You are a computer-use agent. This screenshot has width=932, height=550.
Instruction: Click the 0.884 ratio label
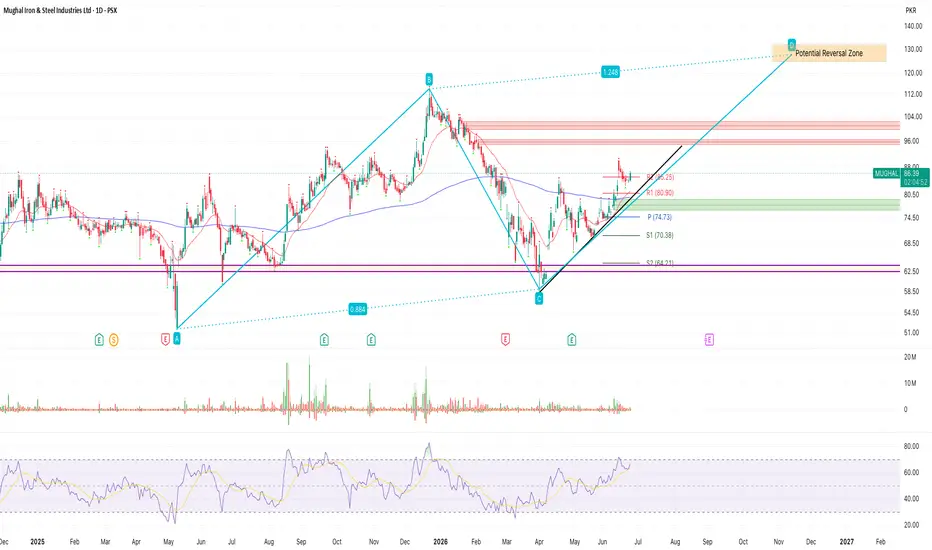[357, 309]
